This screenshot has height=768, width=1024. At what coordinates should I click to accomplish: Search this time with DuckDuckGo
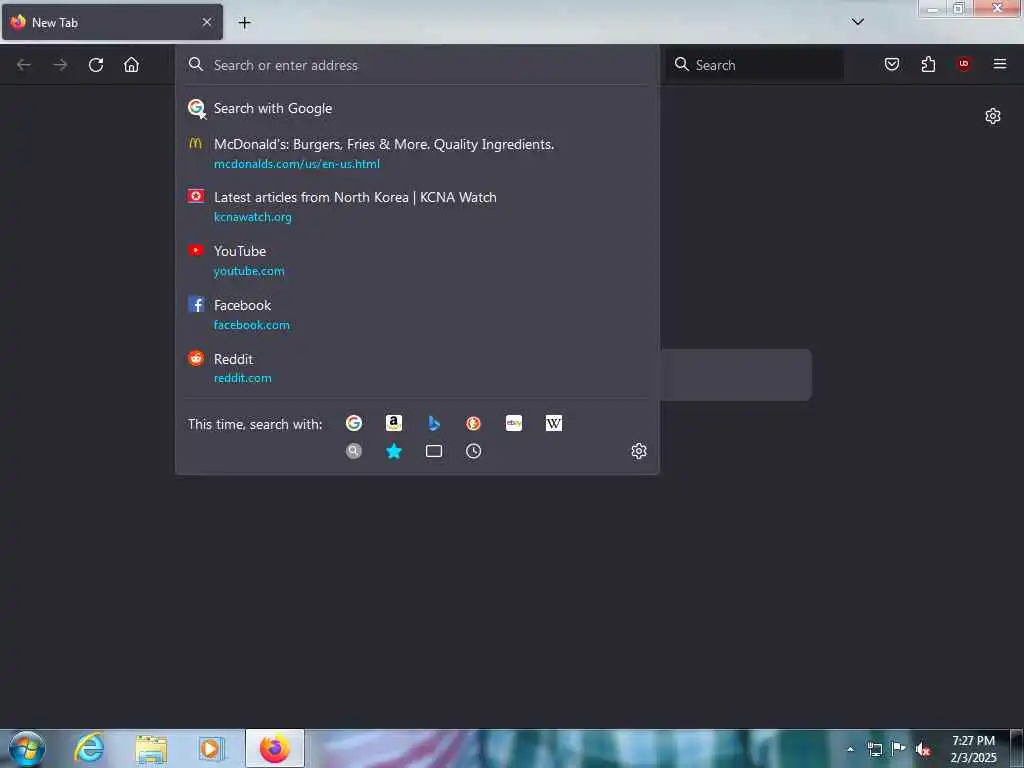473,423
